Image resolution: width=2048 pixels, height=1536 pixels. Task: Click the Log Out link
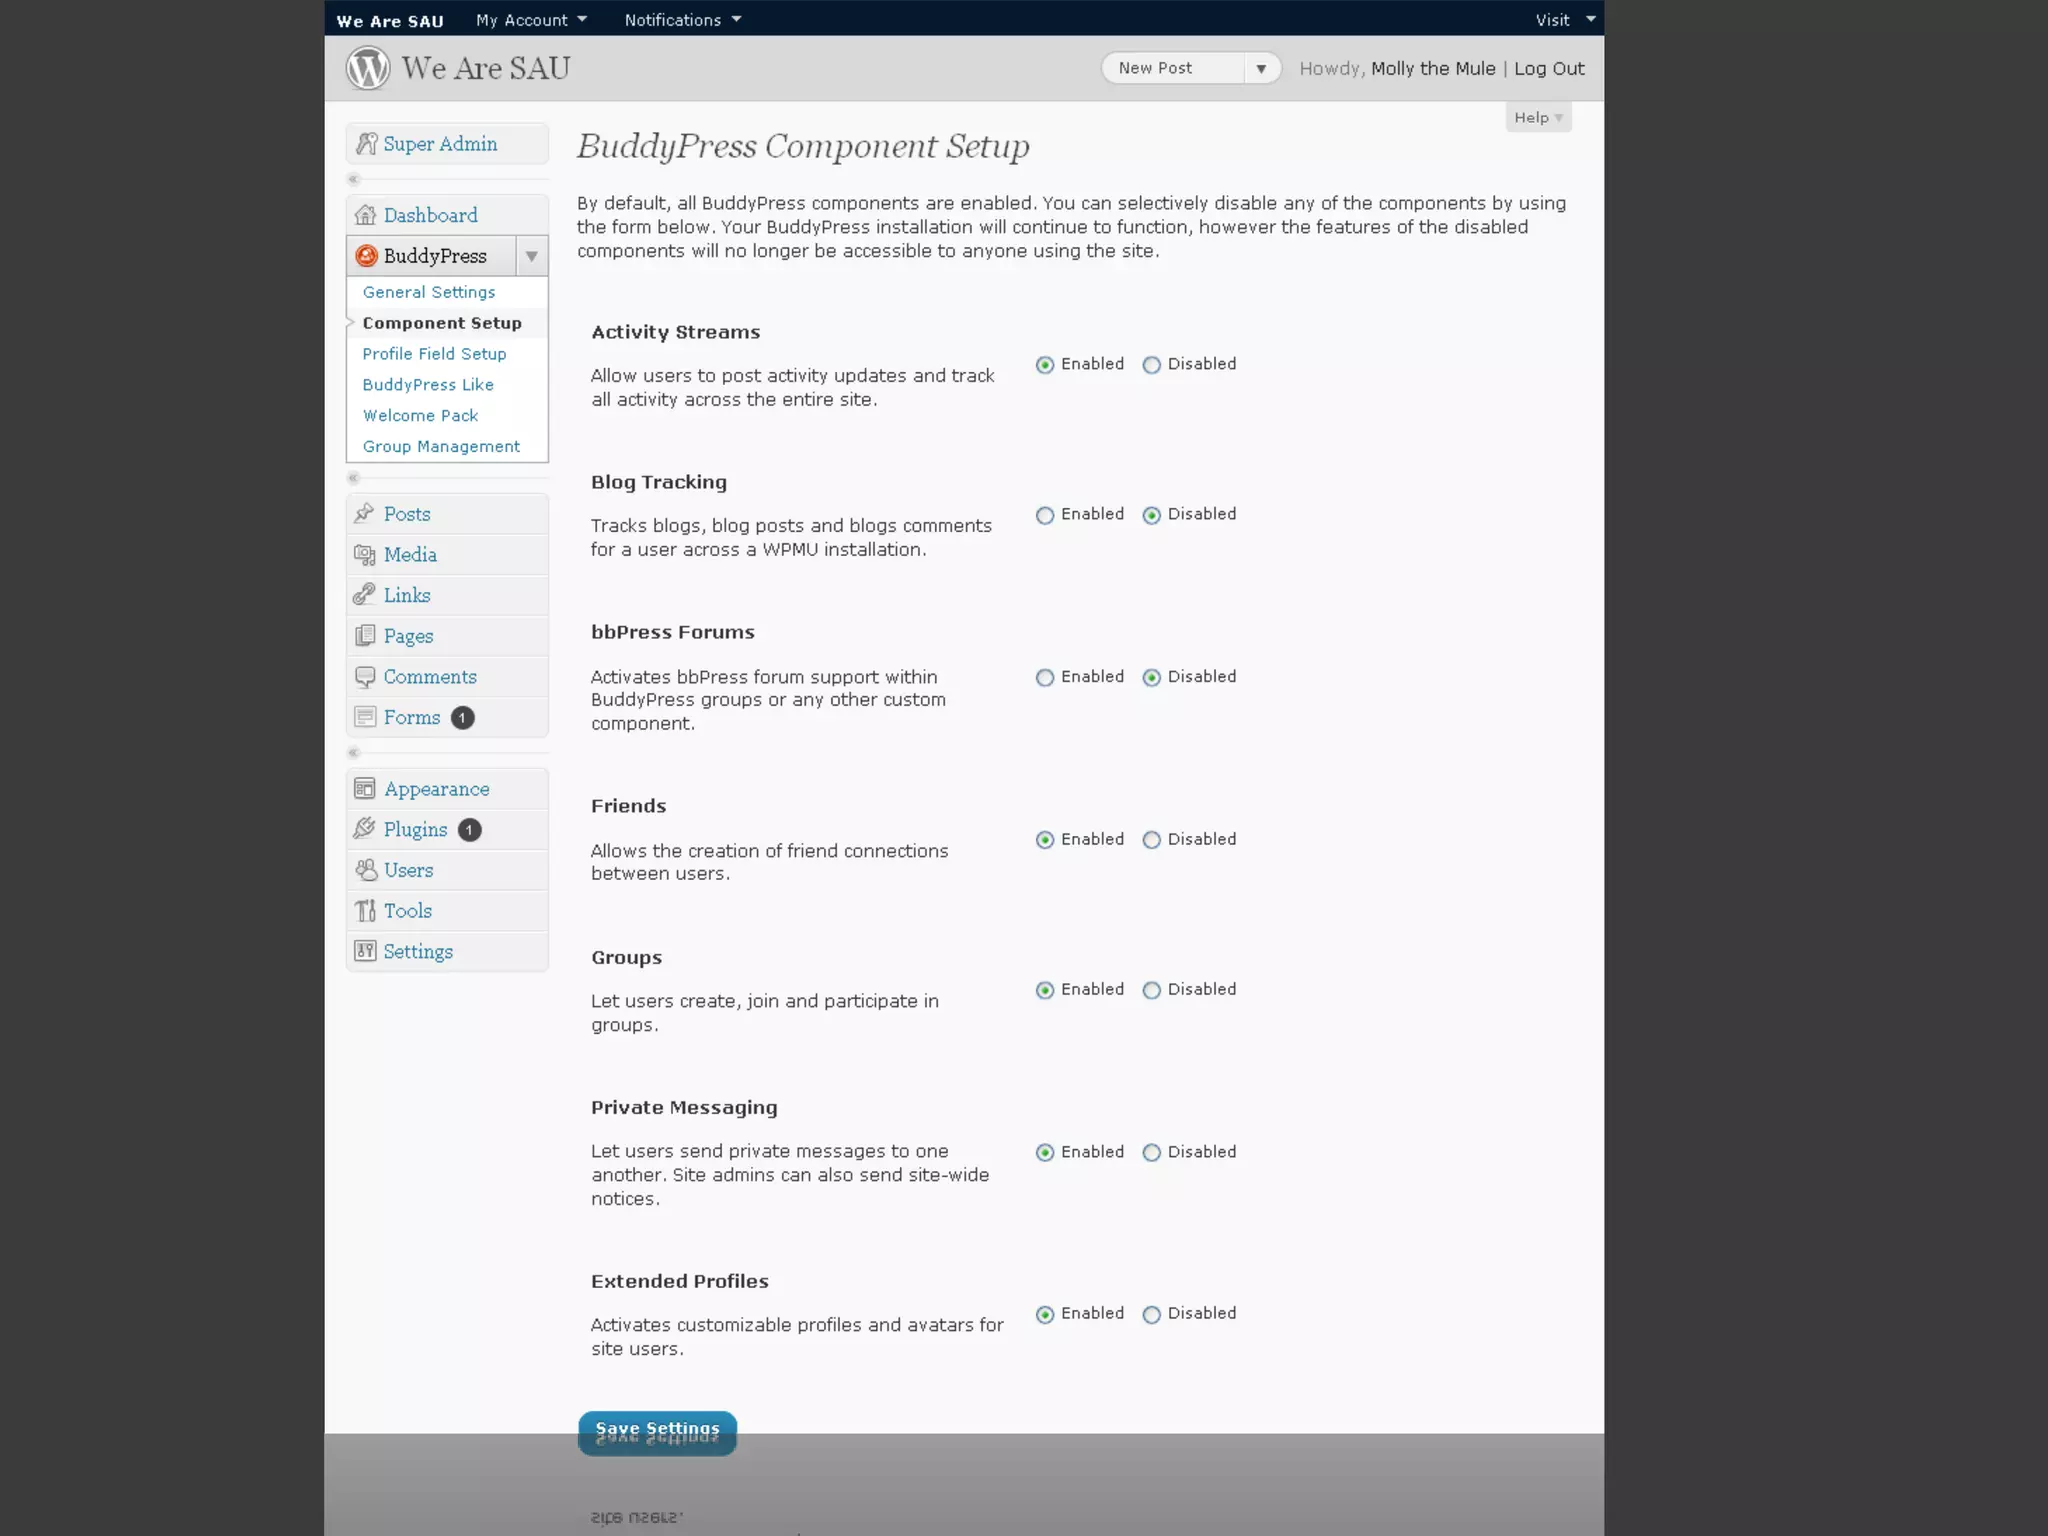coord(1548,68)
